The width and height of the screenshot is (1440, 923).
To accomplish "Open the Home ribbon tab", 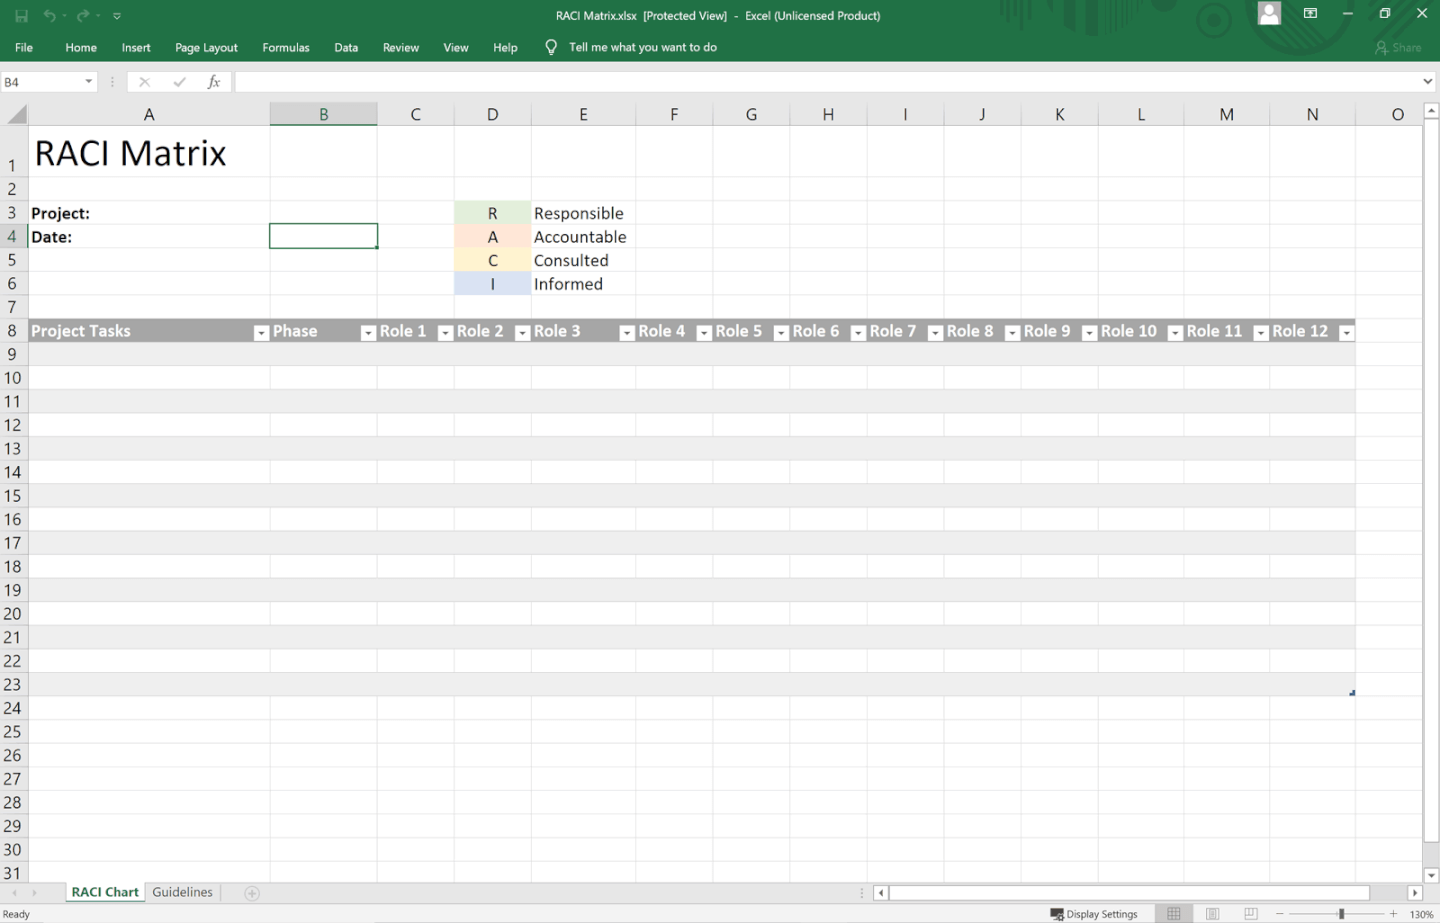I will (x=81, y=47).
